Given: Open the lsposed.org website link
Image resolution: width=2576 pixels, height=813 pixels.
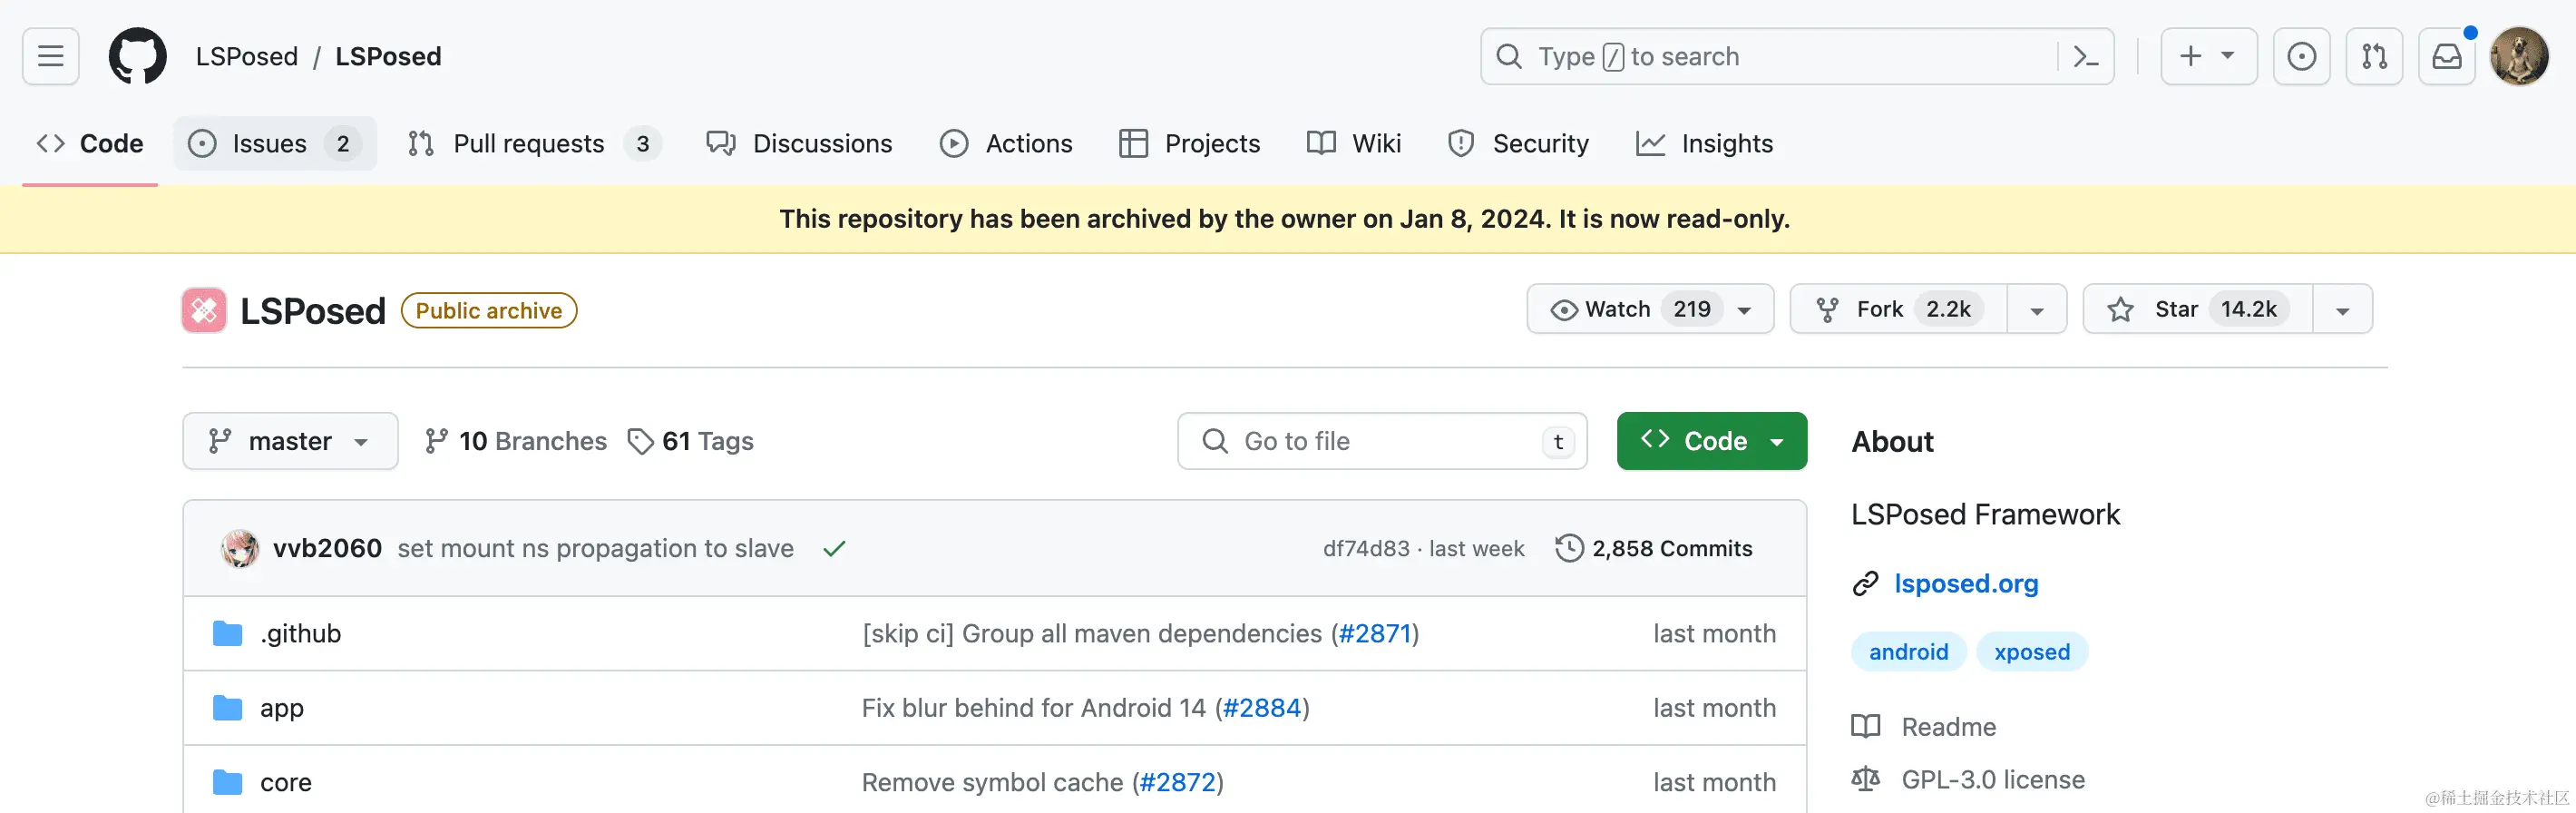Looking at the screenshot, I should [x=1965, y=583].
